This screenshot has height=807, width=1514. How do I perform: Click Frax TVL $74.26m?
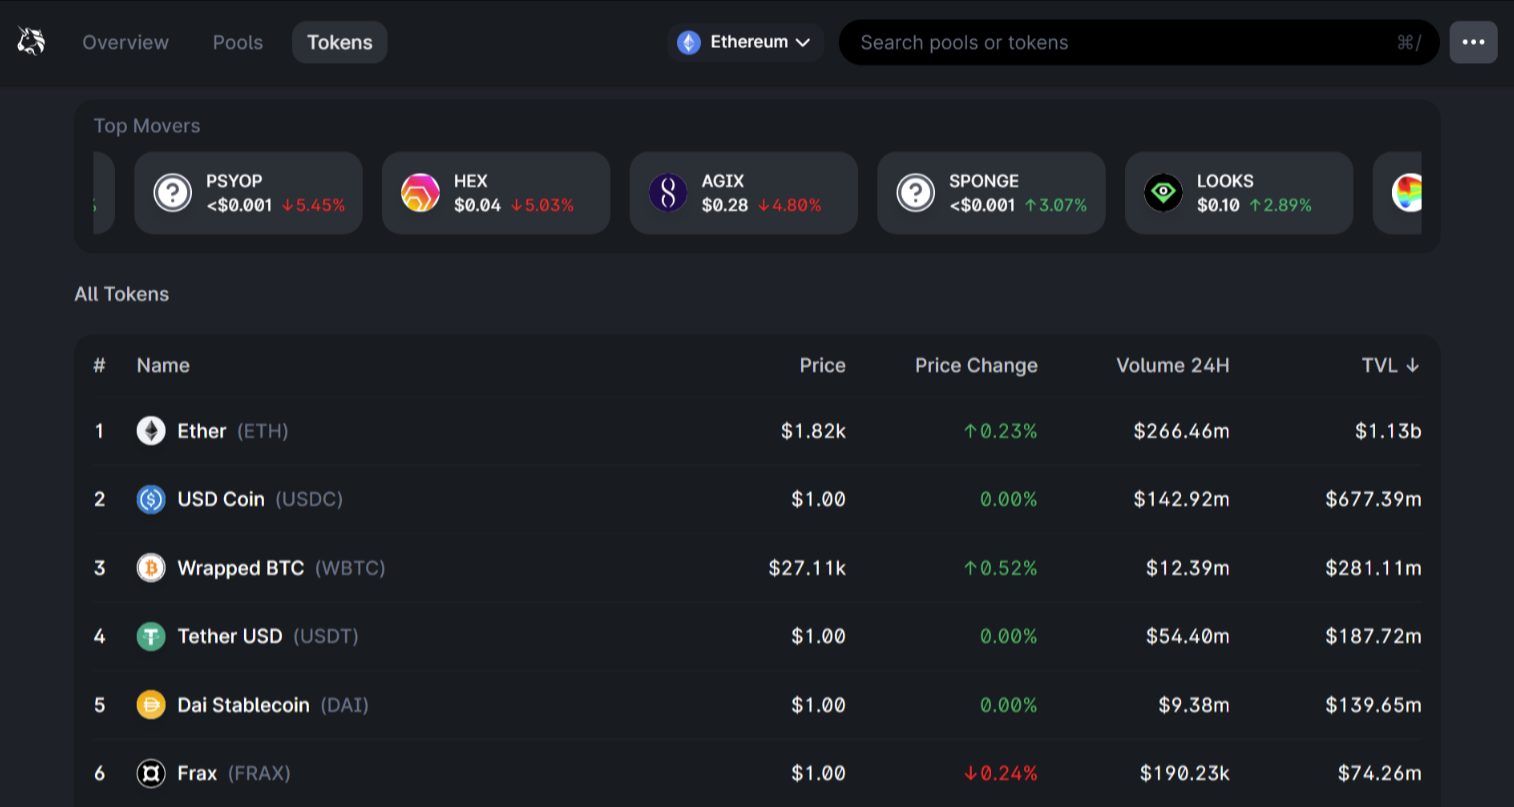click(x=1379, y=773)
